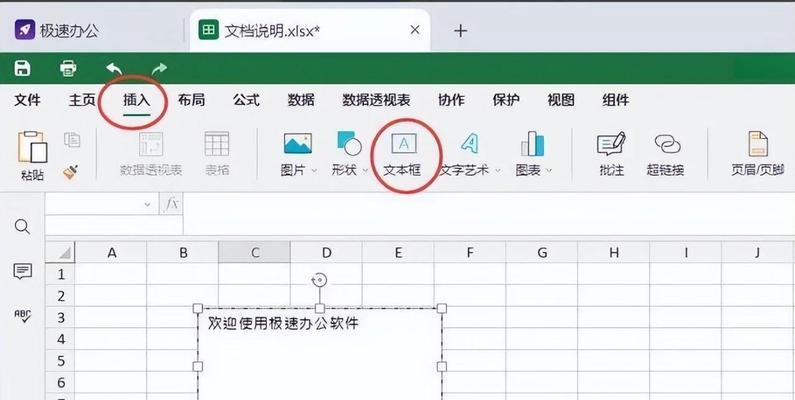Click the text box top-right corner handle
This screenshot has height=400, width=795.
(442, 308)
